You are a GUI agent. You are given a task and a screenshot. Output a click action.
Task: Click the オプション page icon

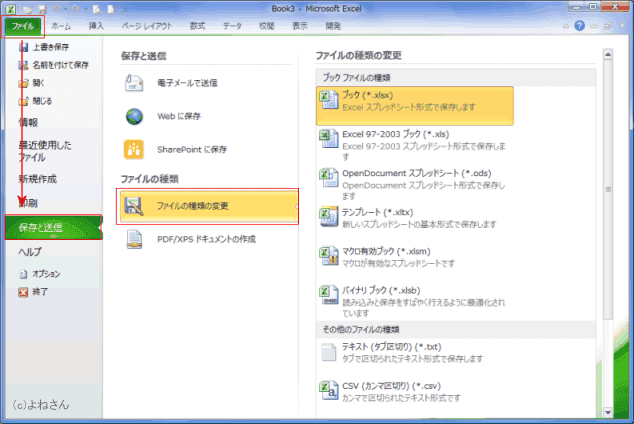23,274
